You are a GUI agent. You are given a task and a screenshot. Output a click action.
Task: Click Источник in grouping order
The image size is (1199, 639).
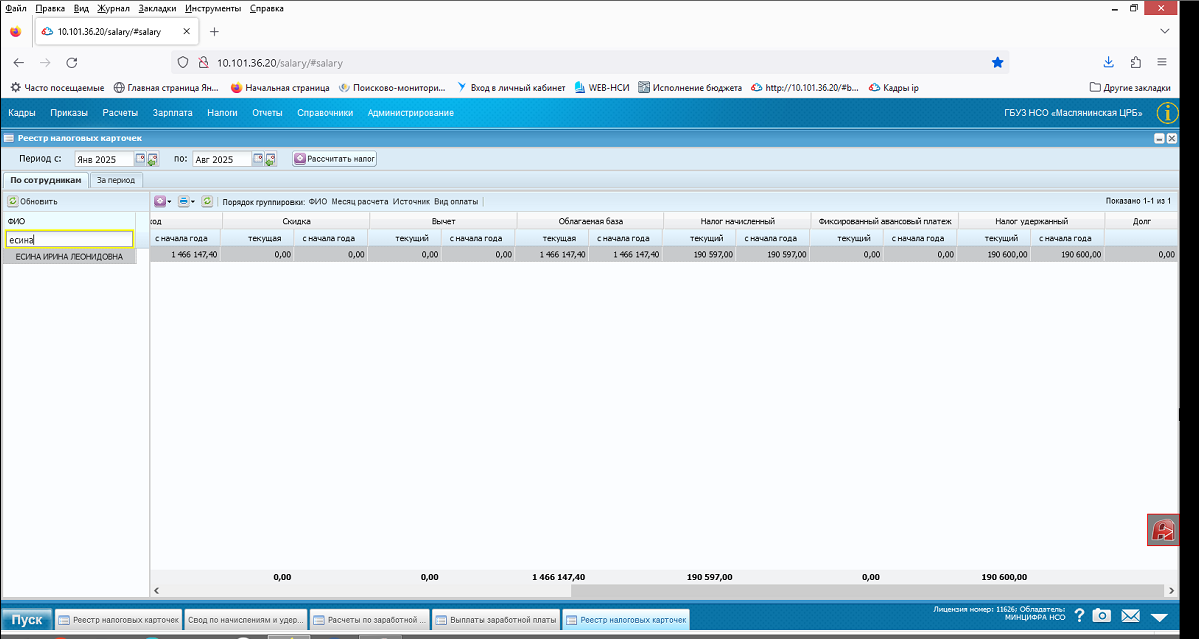(x=411, y=202)
